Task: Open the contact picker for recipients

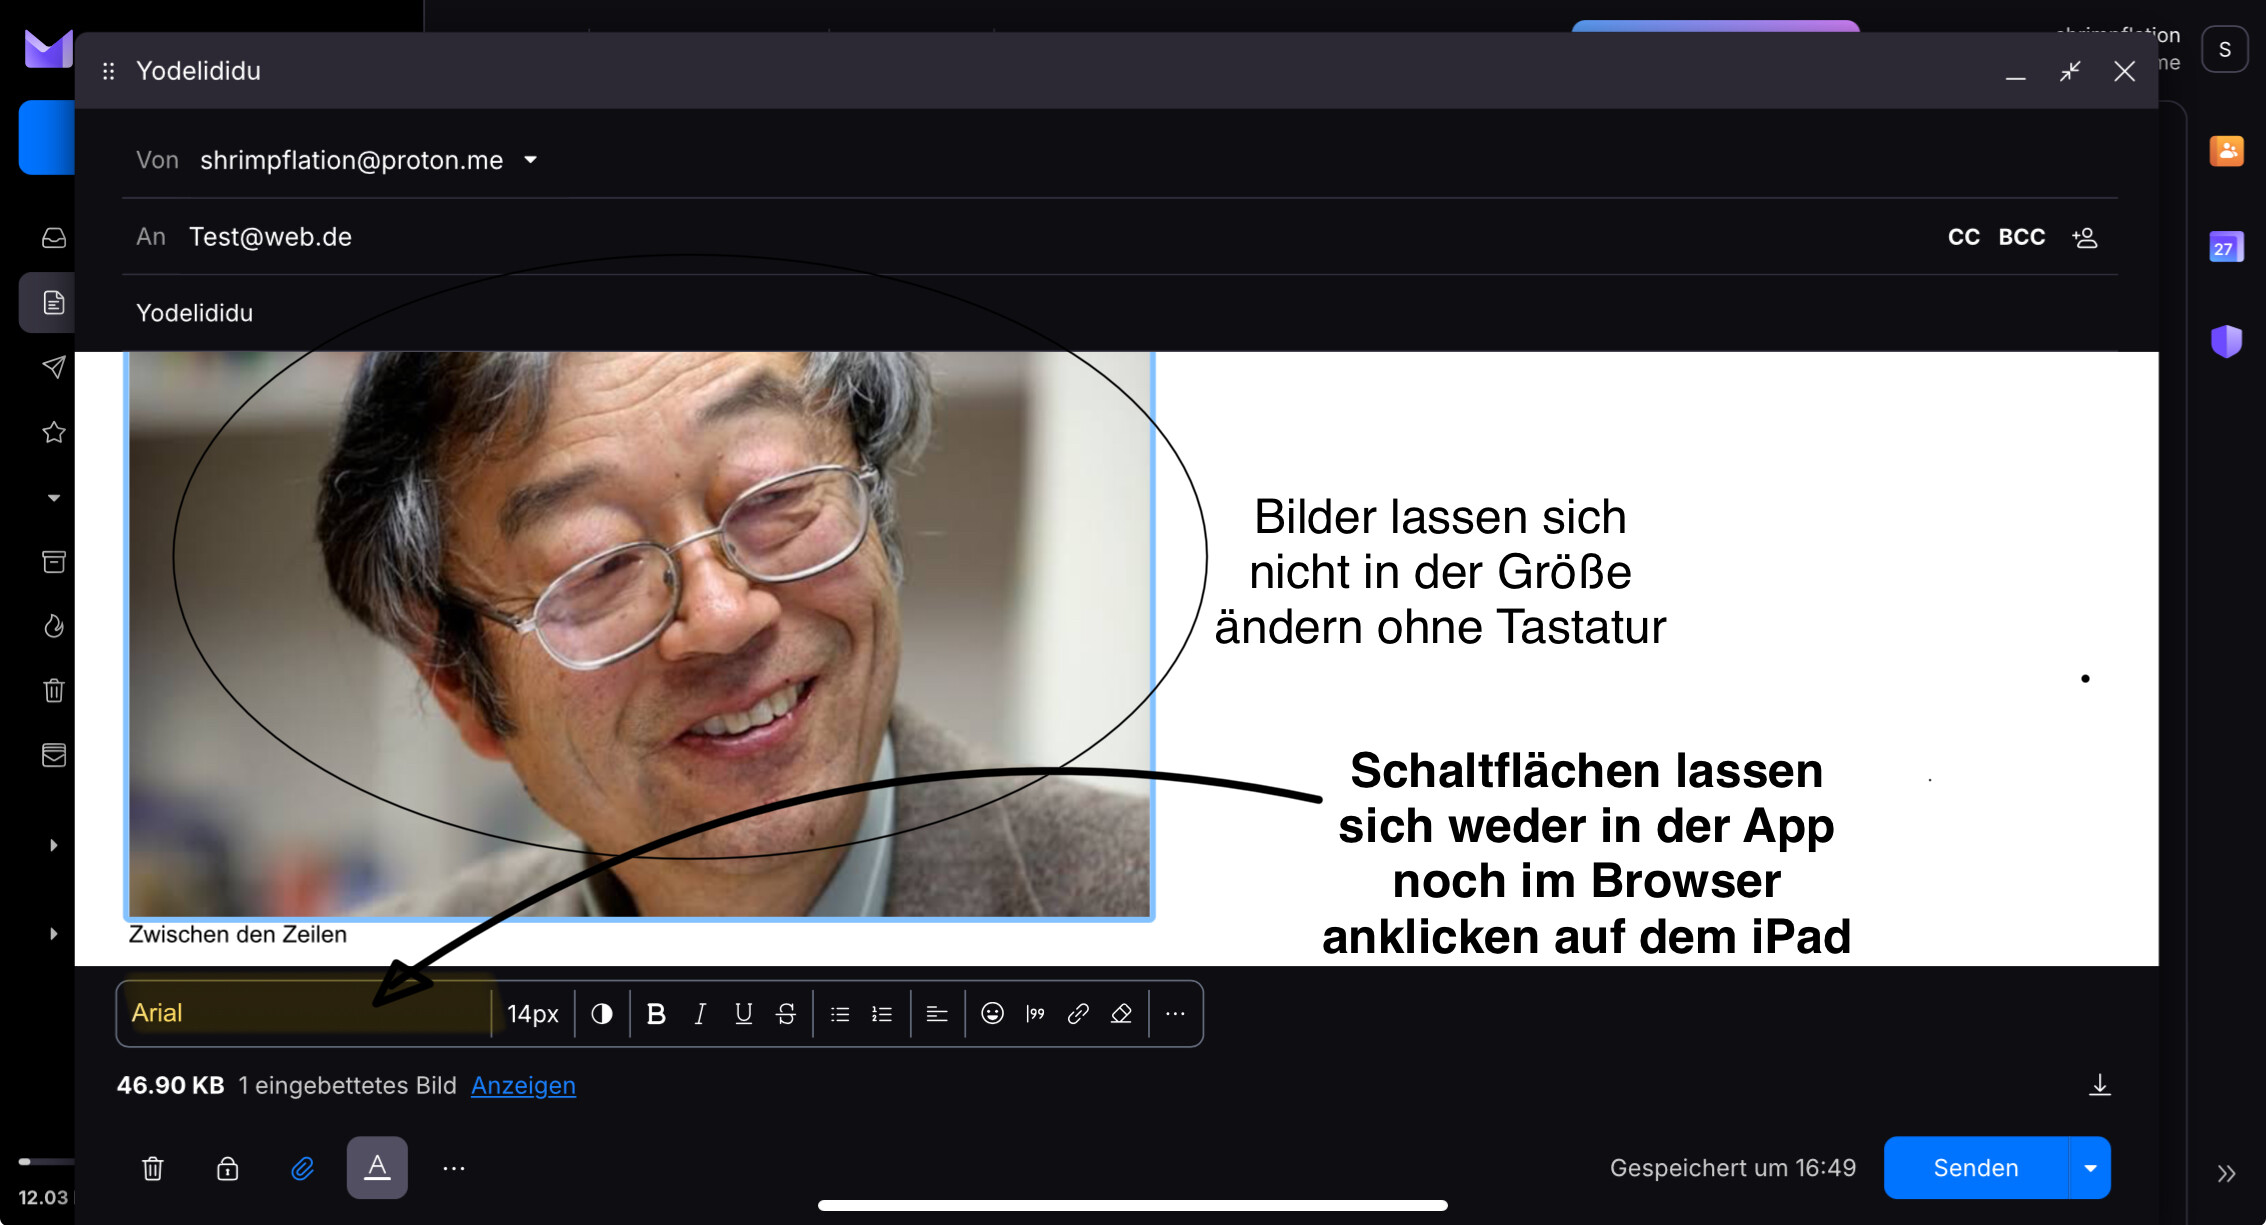Action: tap(2085, 237)
